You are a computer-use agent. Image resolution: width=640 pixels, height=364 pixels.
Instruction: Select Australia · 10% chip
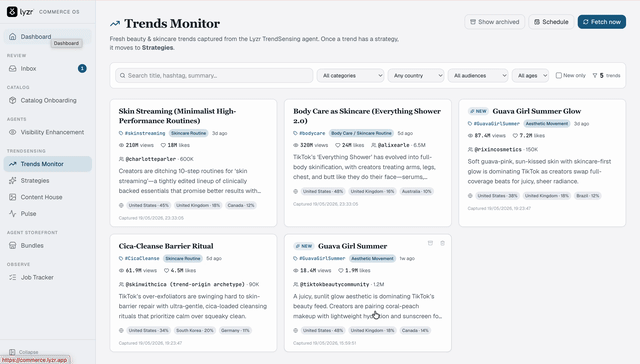click(416, 191)
